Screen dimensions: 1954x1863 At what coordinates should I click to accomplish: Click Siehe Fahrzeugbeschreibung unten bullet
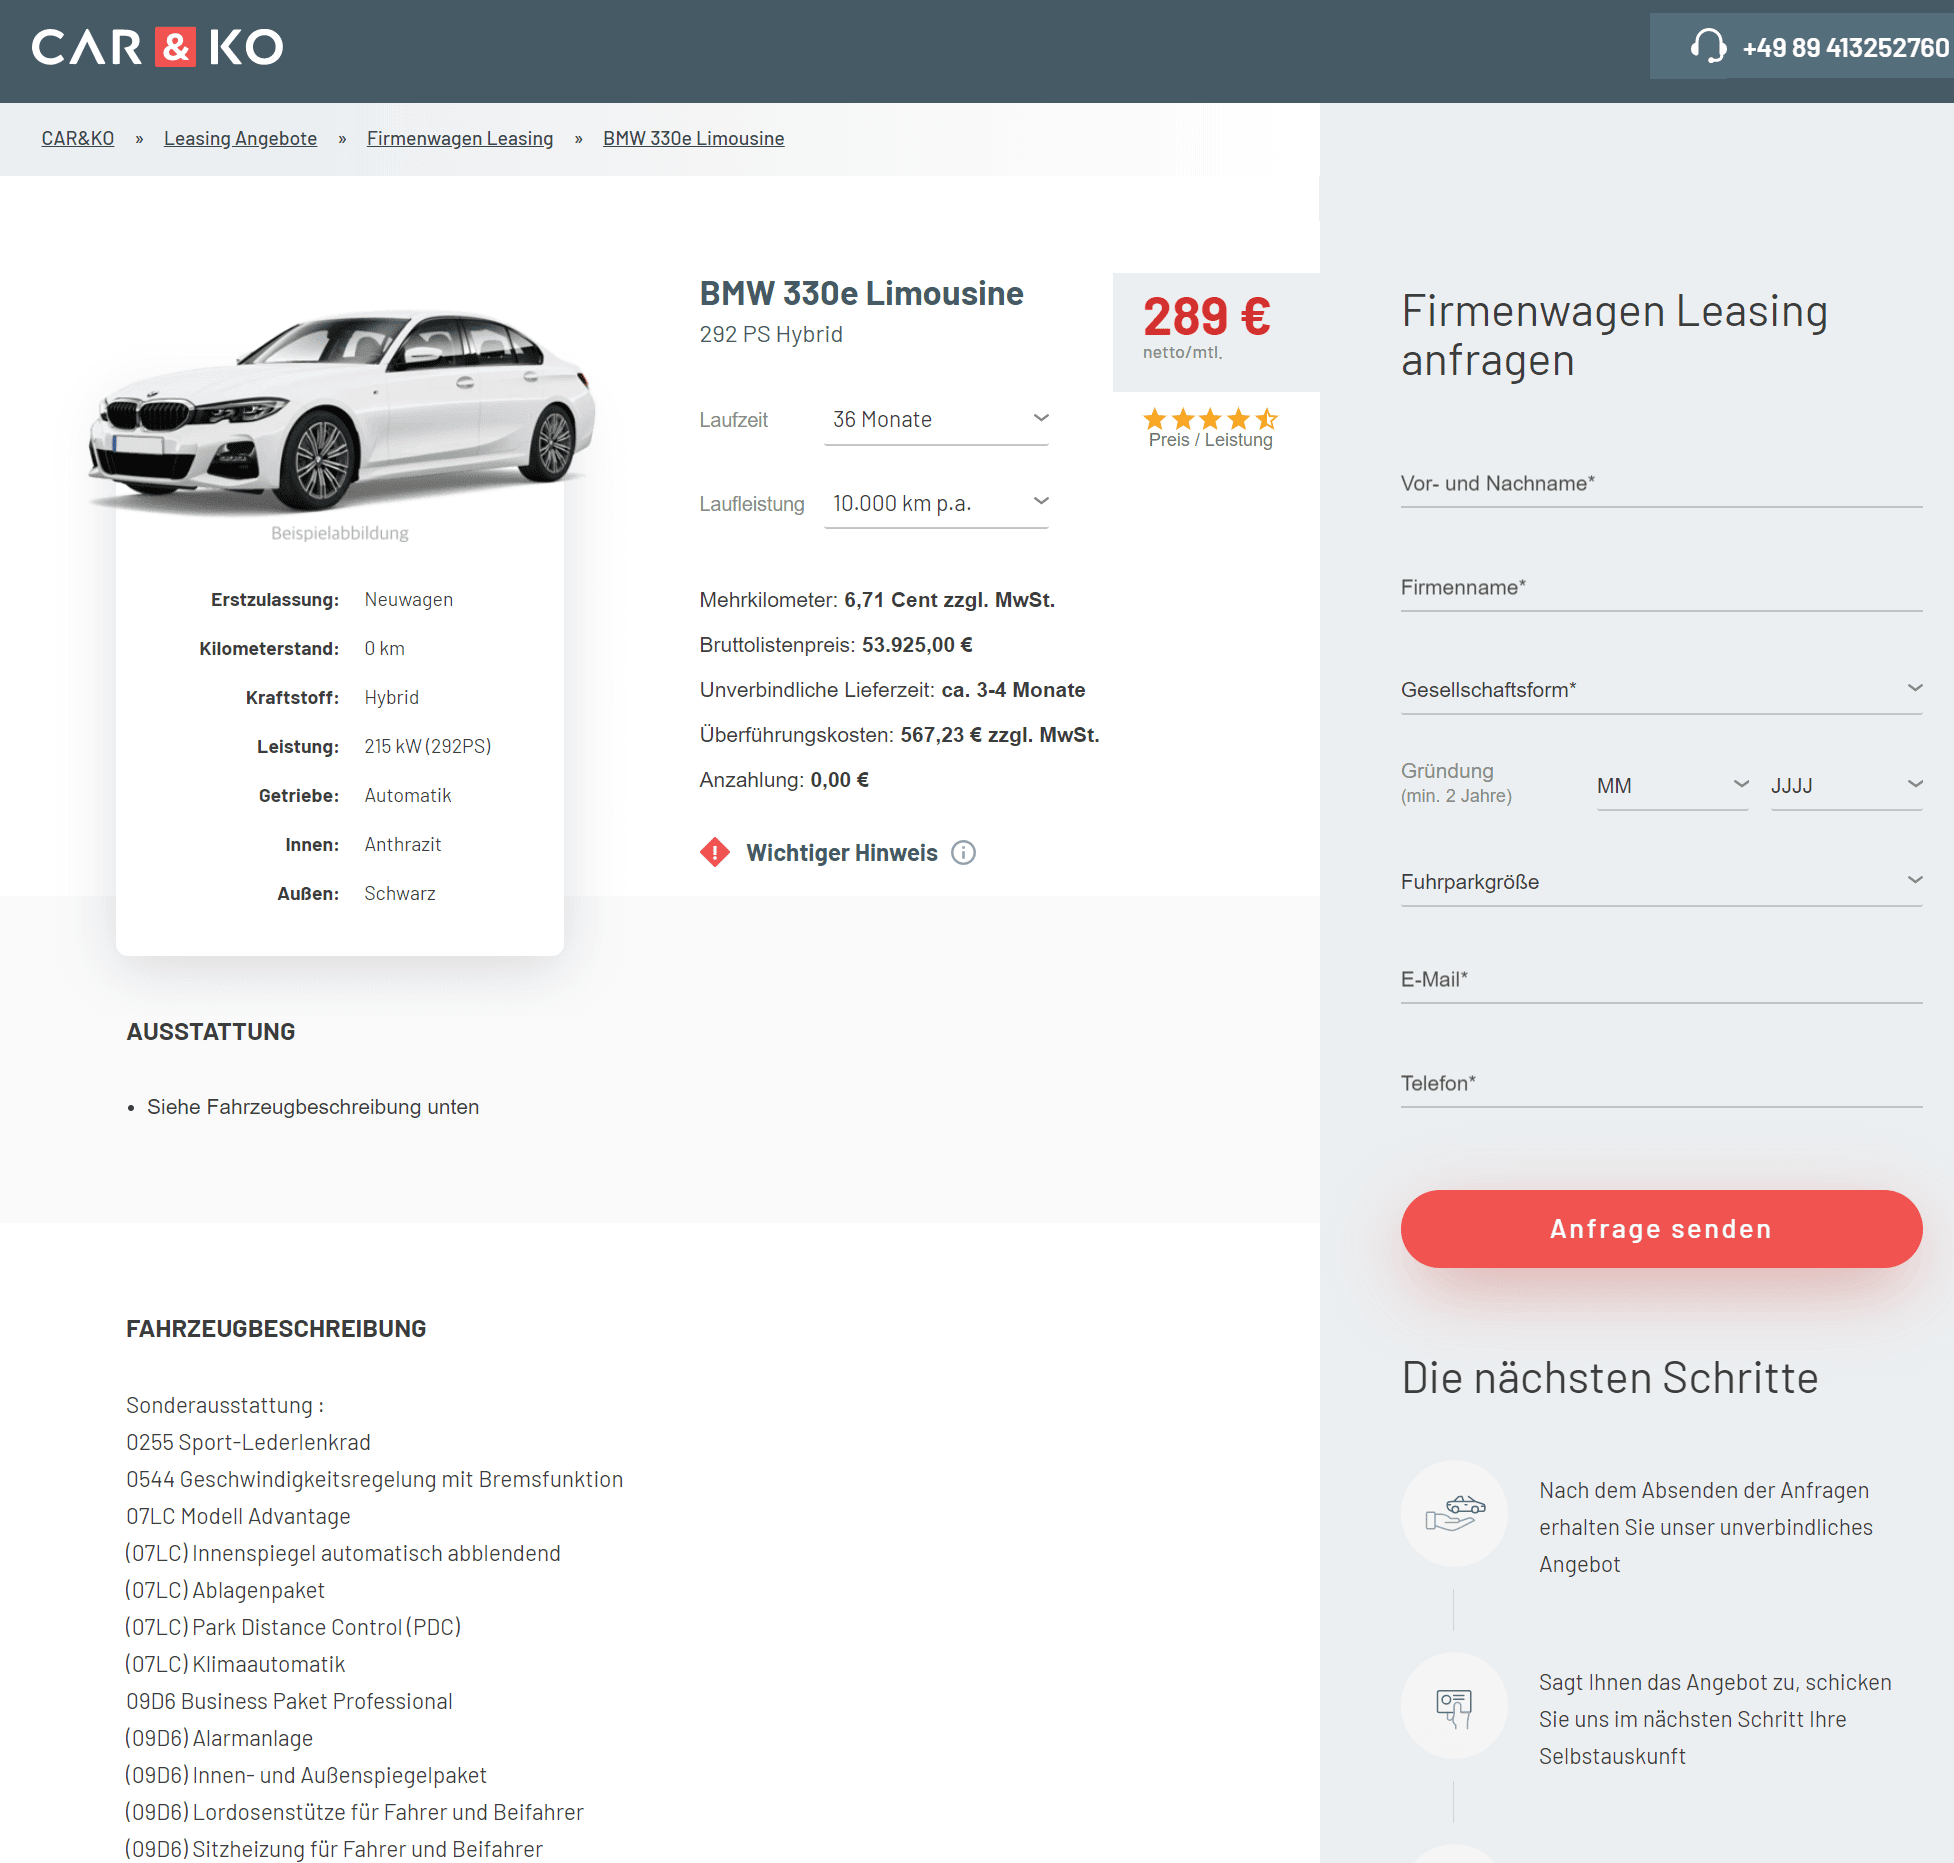[312, 1107]
